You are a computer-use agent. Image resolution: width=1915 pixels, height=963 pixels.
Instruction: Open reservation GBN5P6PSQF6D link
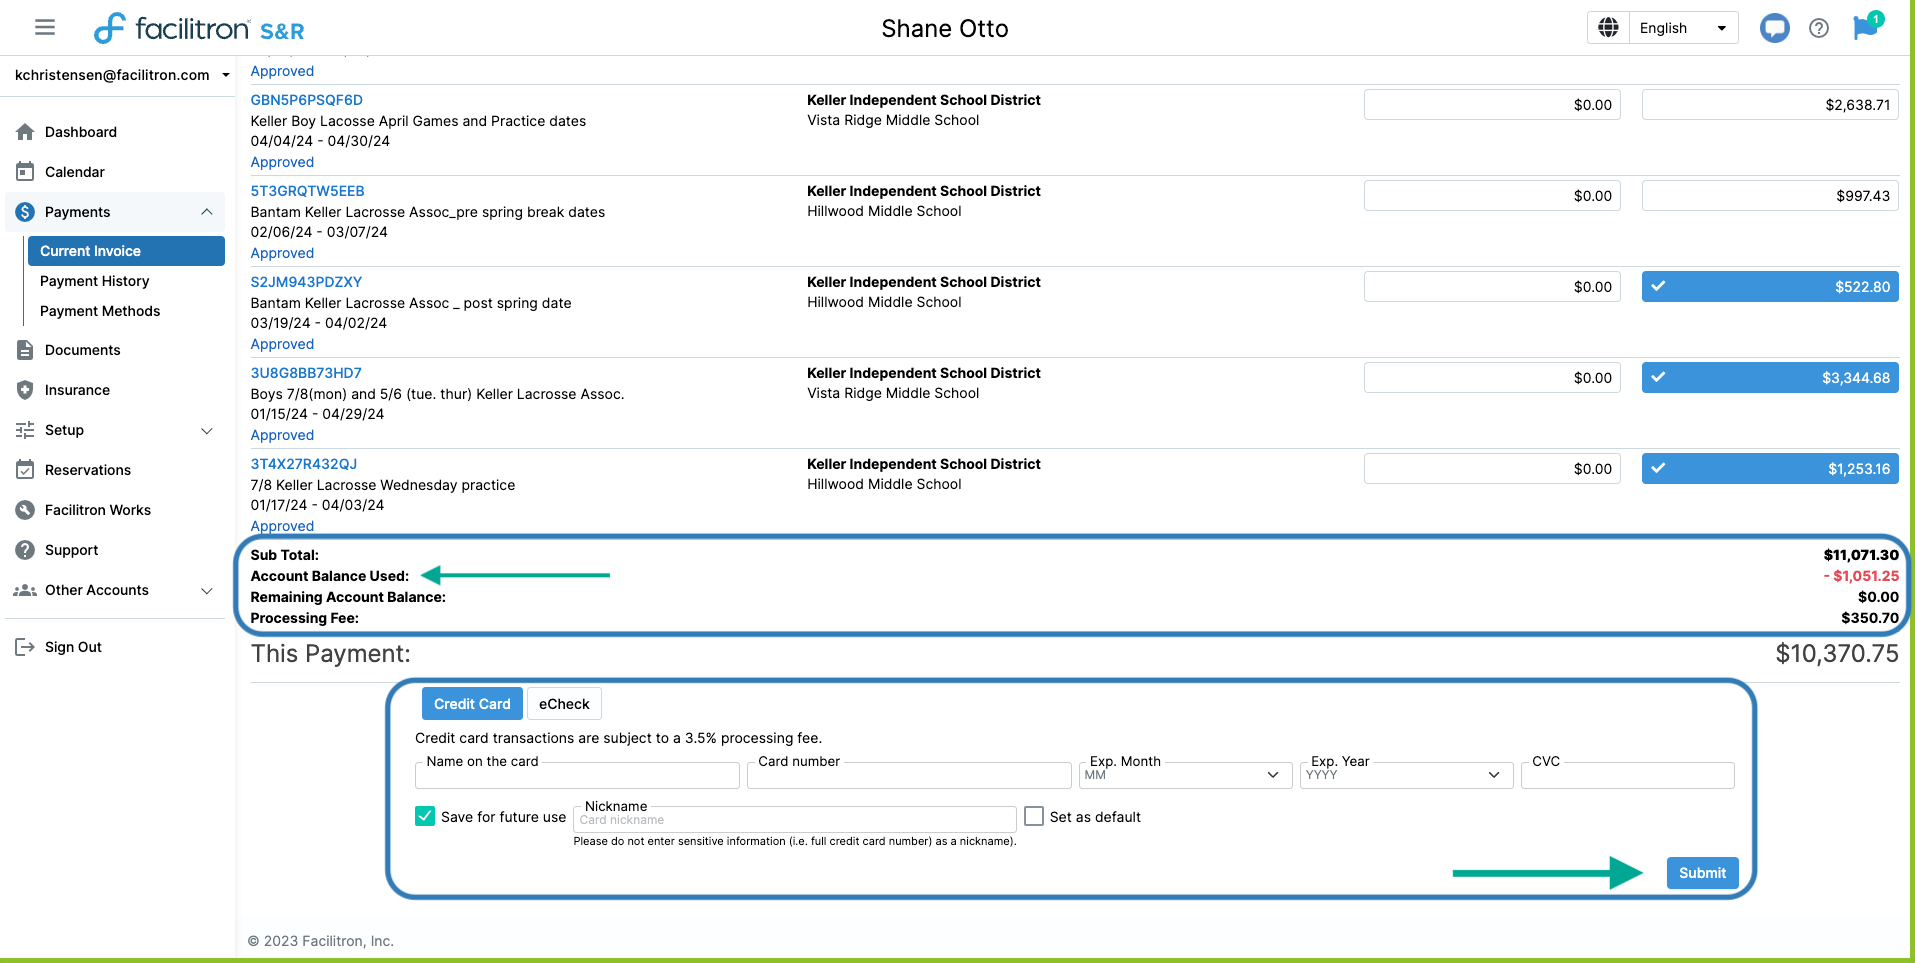307,100
